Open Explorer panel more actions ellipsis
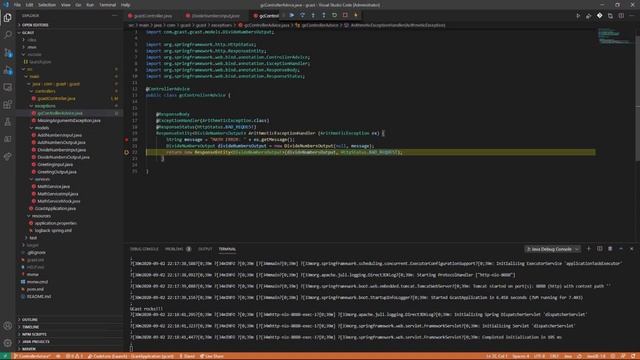 (x=114, y=16)
